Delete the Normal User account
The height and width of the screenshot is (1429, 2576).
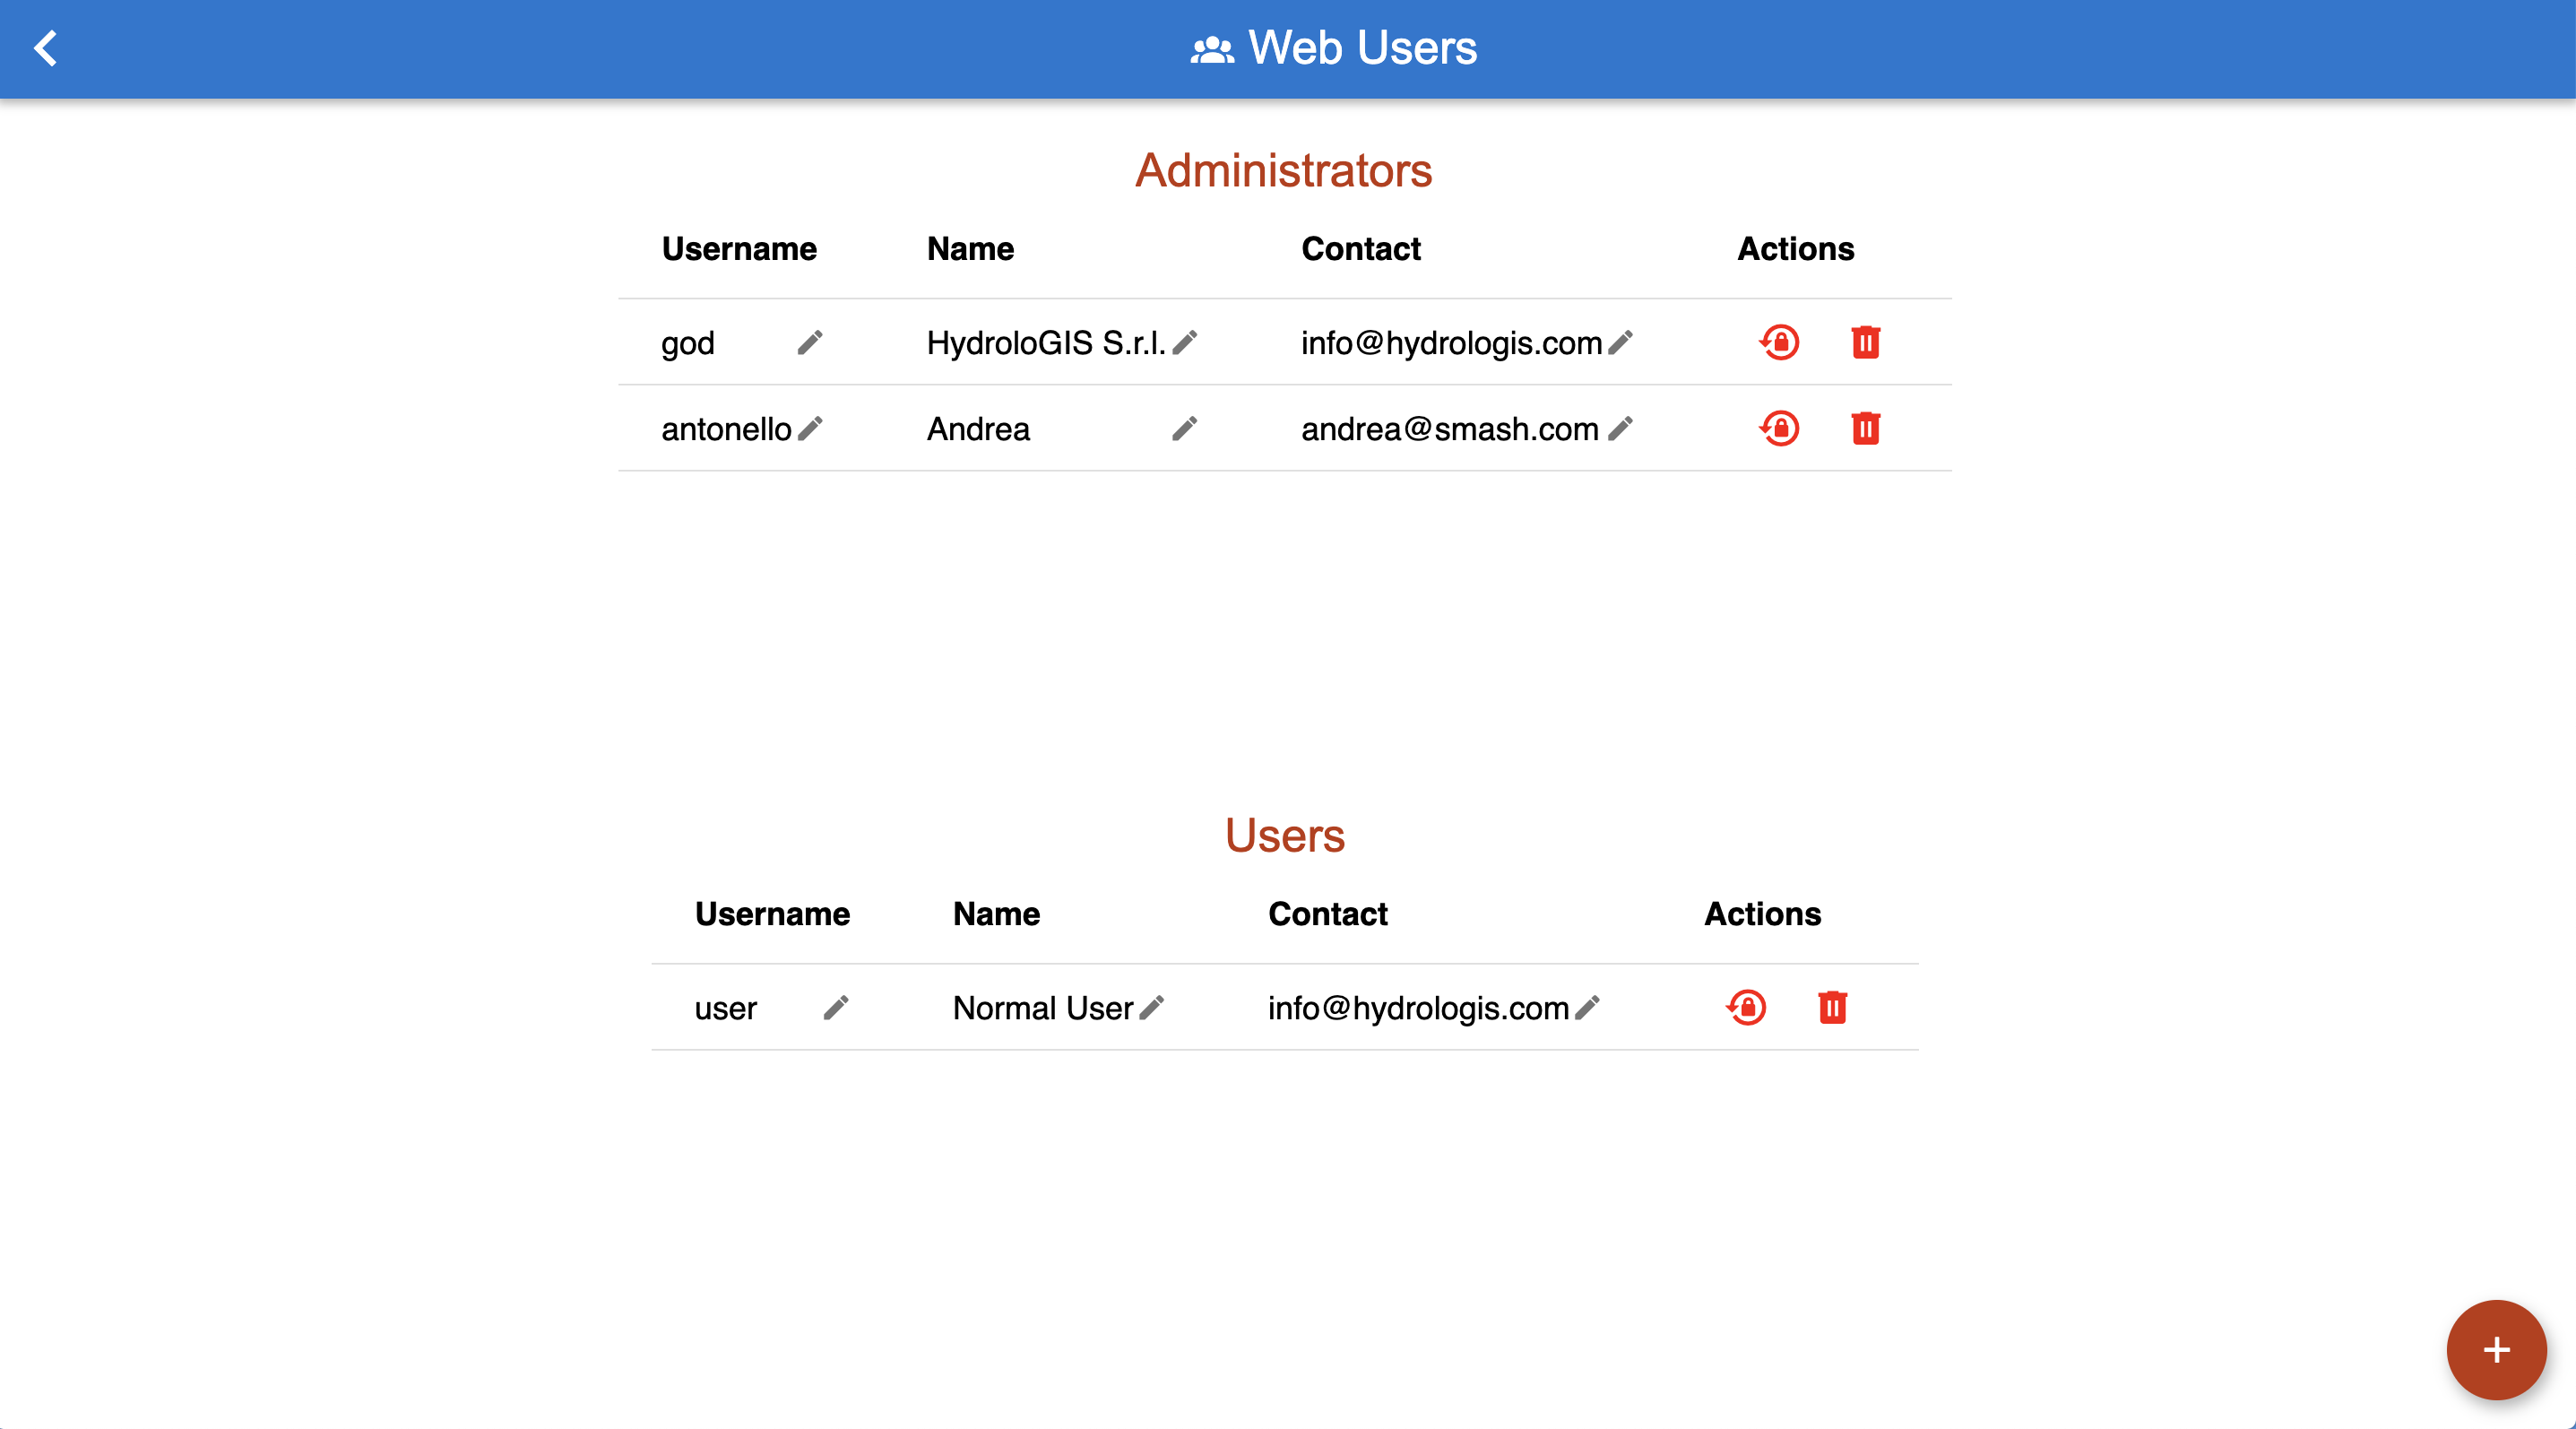click(x=1832, y=1008)
